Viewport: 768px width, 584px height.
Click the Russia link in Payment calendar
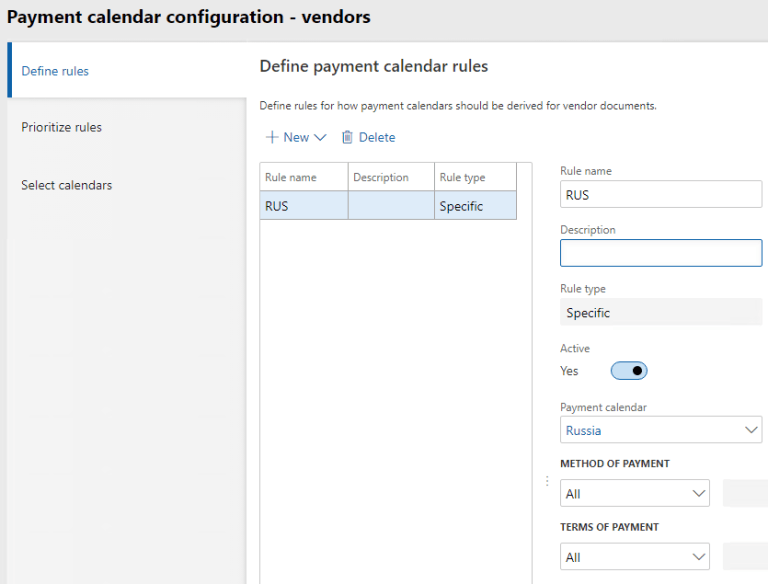click(583, 430)
